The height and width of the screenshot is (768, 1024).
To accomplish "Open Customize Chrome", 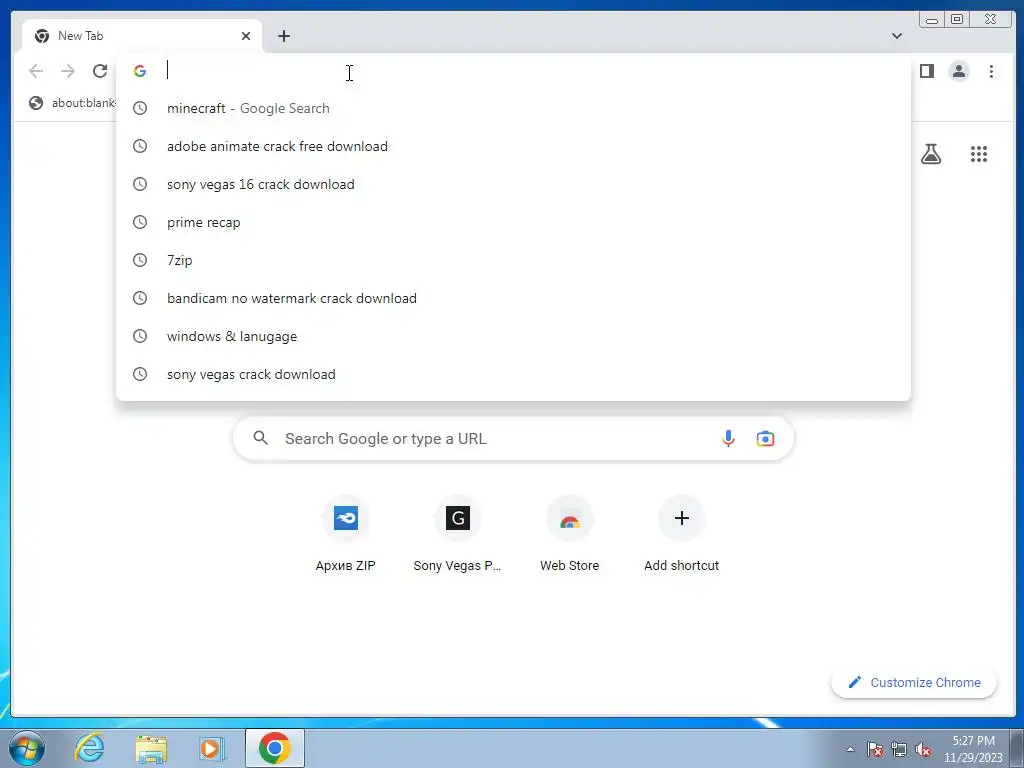I will click(914, 682).
